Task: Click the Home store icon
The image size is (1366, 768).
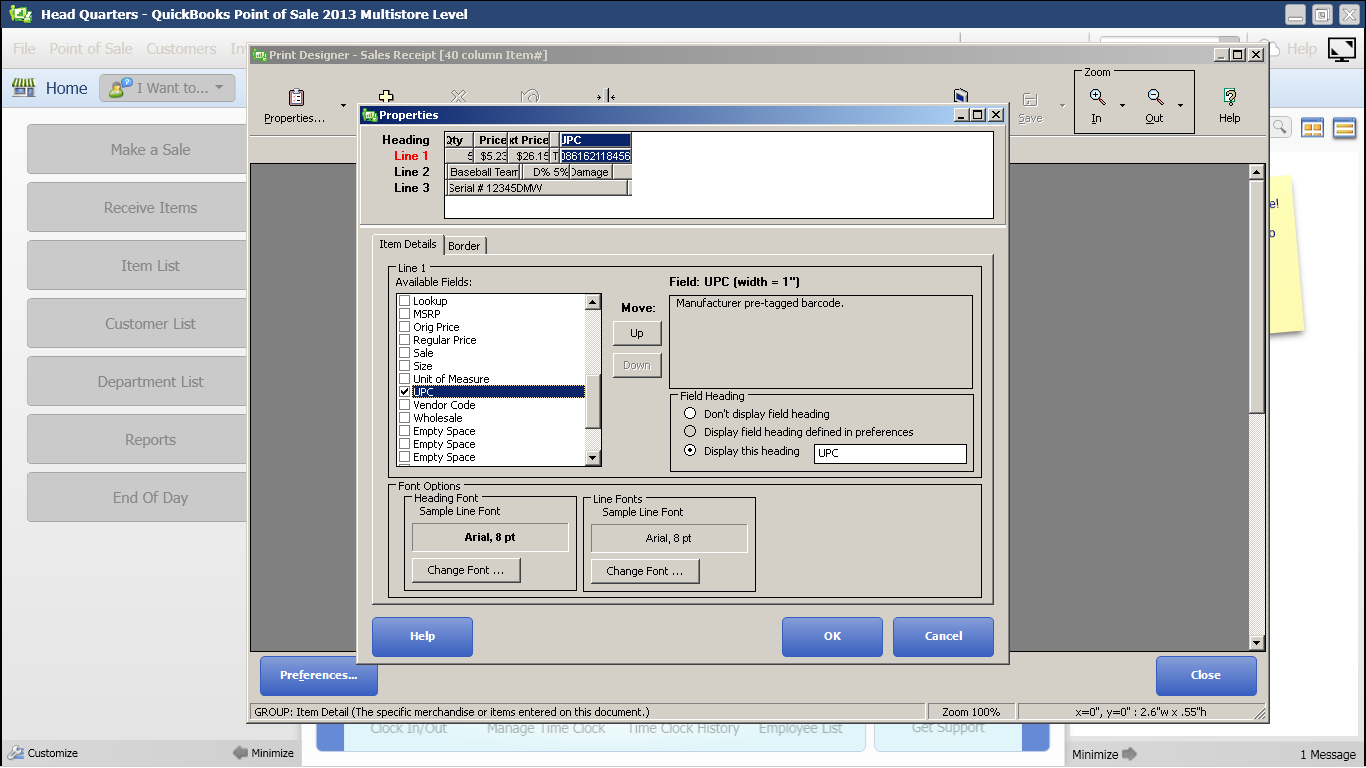Action: 24,88
